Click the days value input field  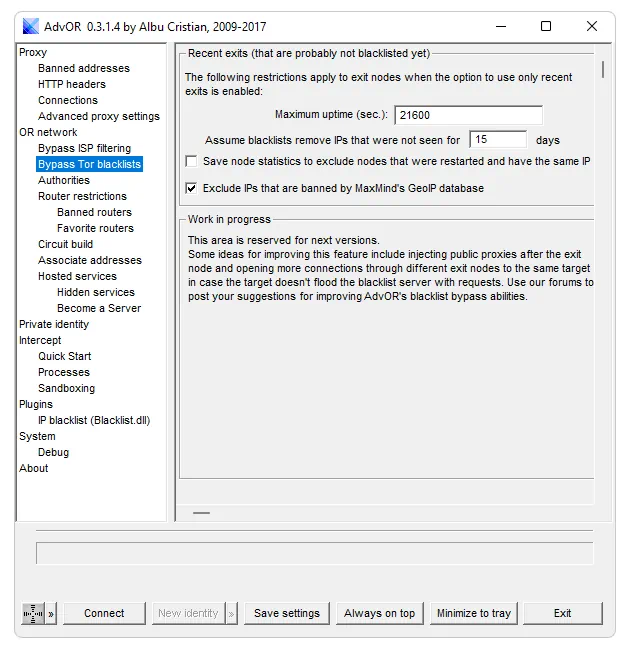coord(498,139)
